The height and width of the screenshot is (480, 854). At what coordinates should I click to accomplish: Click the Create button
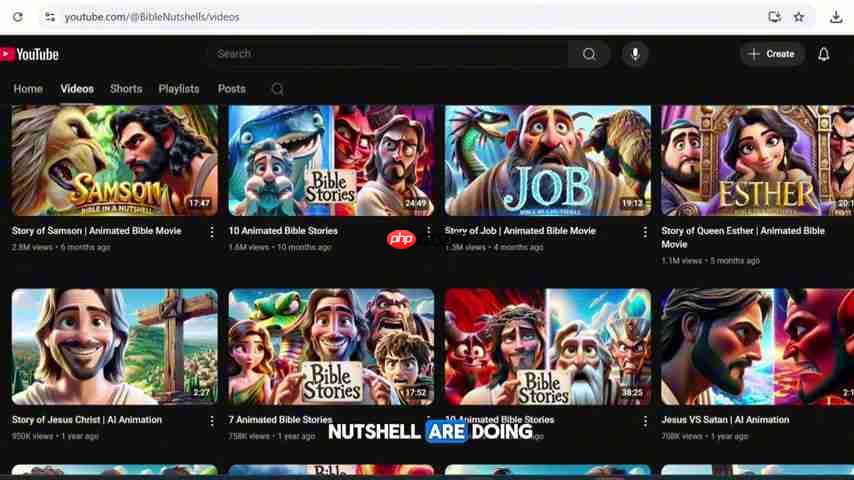[x=772, y=54]
